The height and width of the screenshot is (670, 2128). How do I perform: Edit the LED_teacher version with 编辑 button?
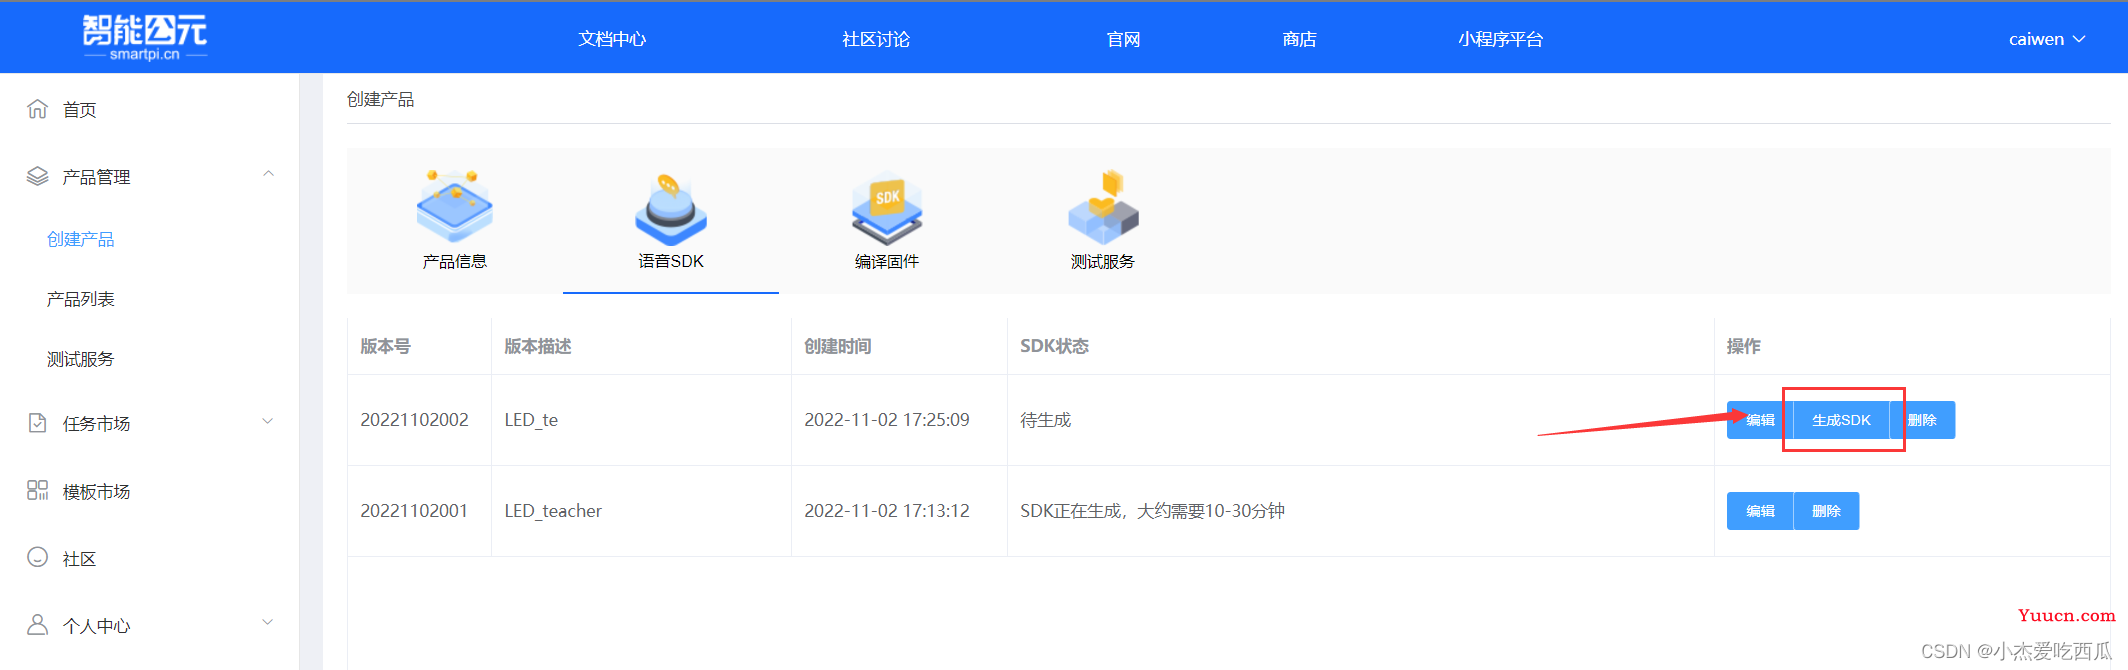pyautogui.click(x=1760, y=511)
